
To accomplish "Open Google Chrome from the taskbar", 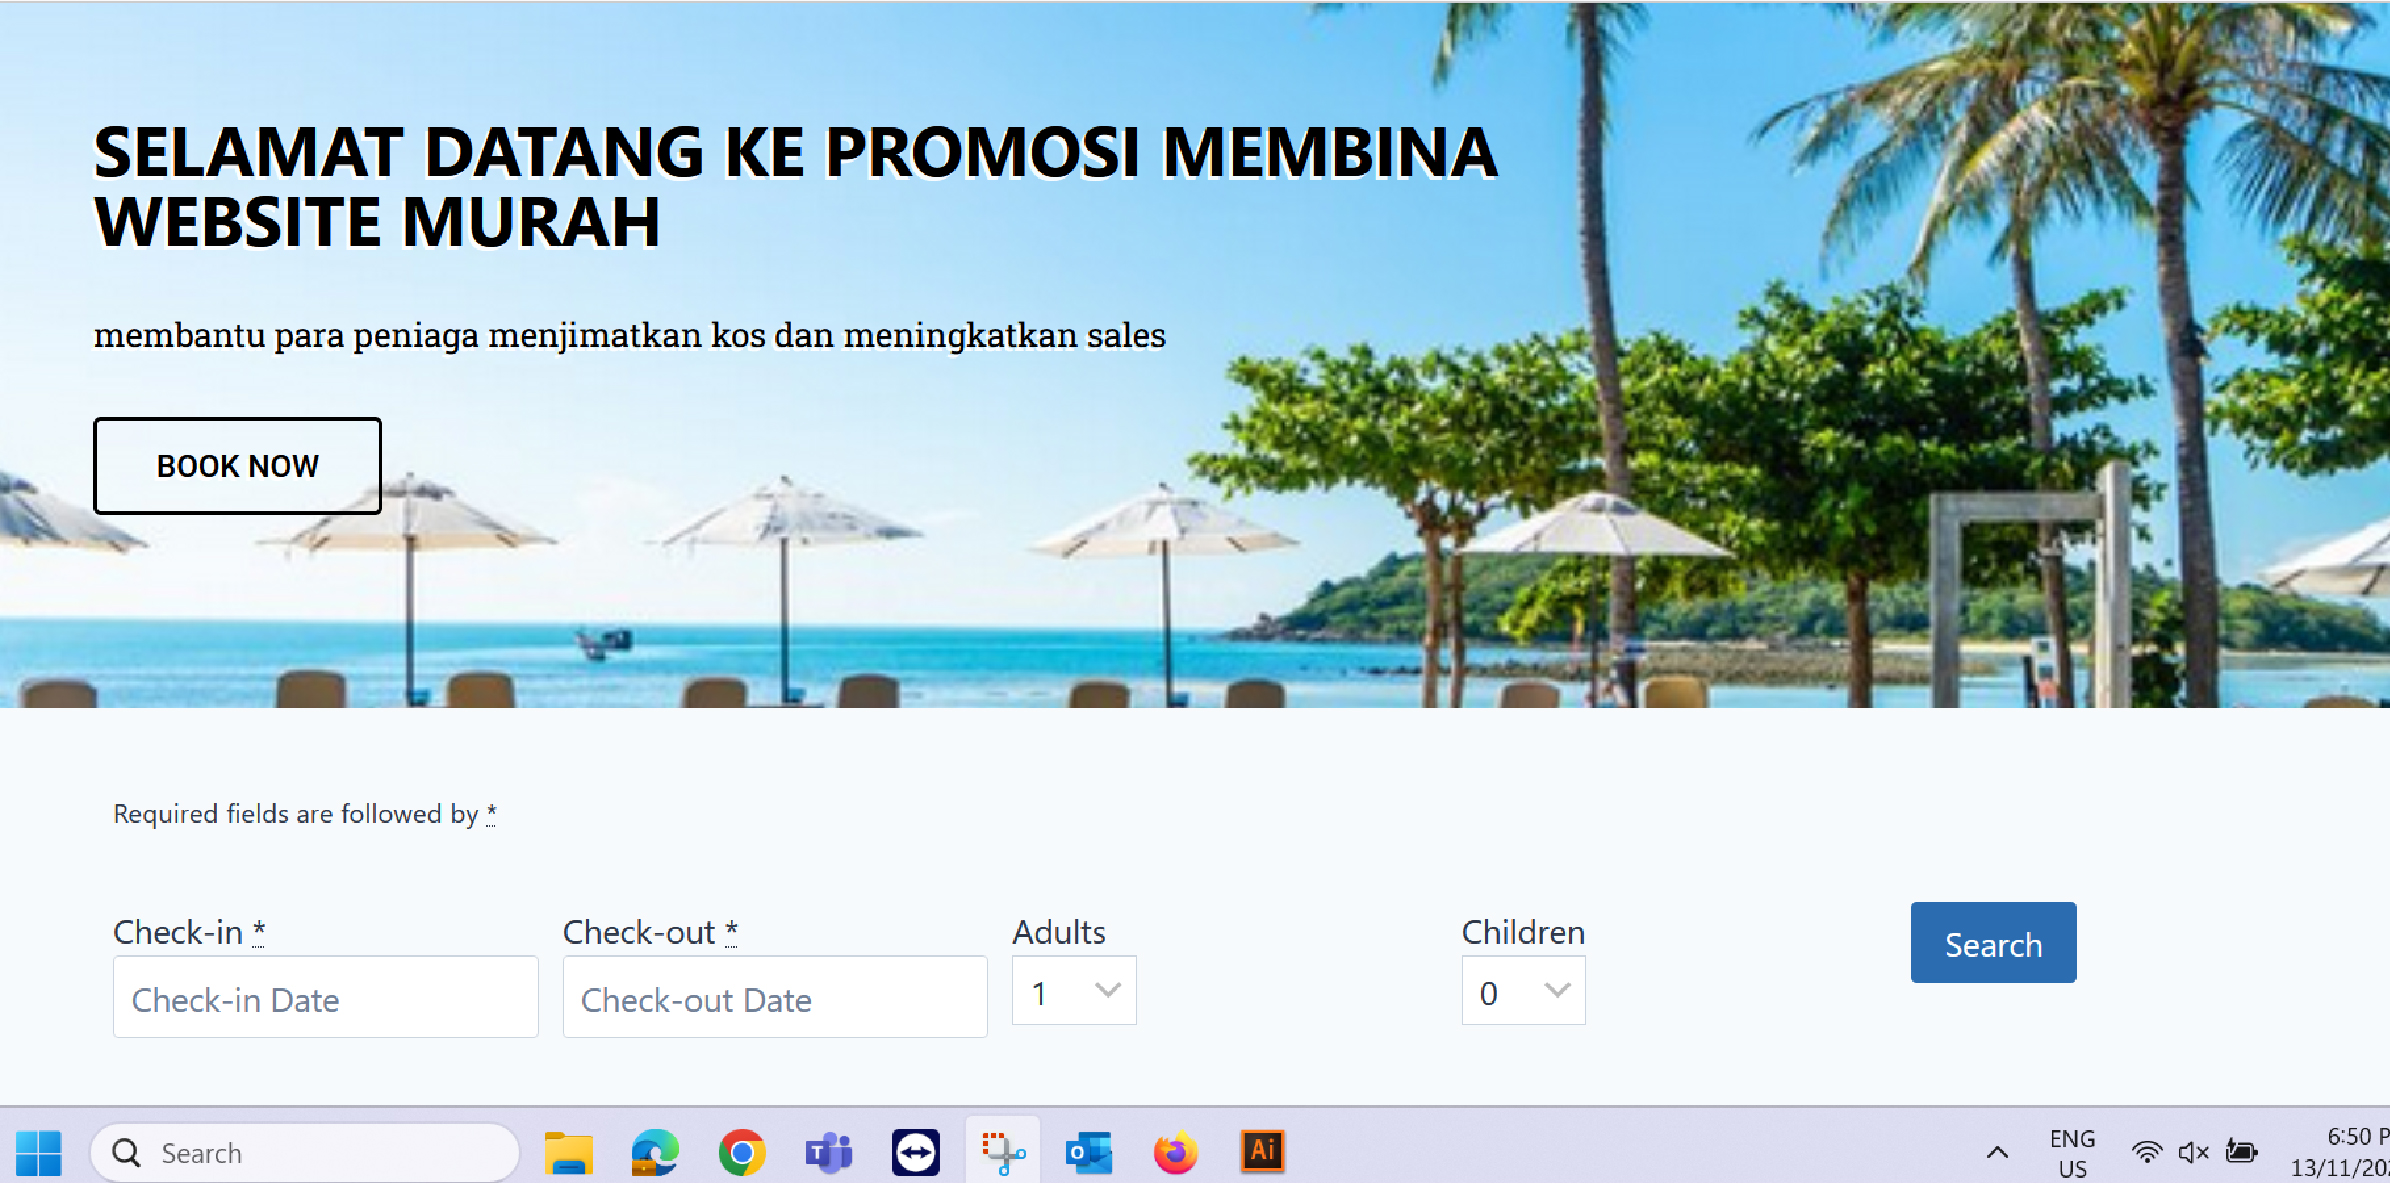I will point(742,1153).
